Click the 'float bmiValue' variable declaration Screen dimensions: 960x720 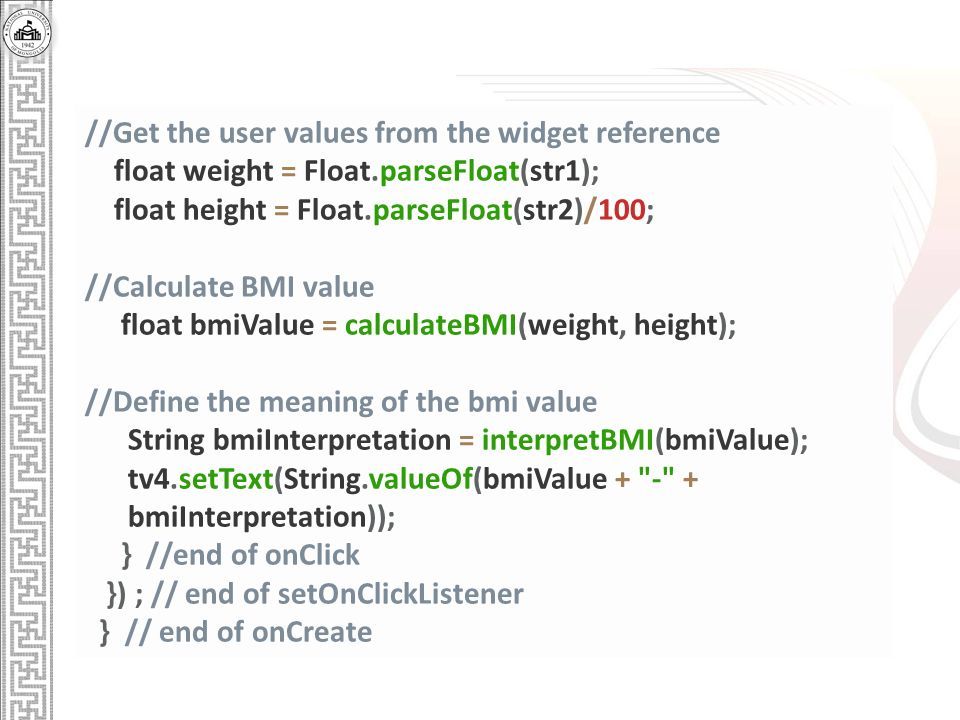pyautogui.click(x=217, y=325)
